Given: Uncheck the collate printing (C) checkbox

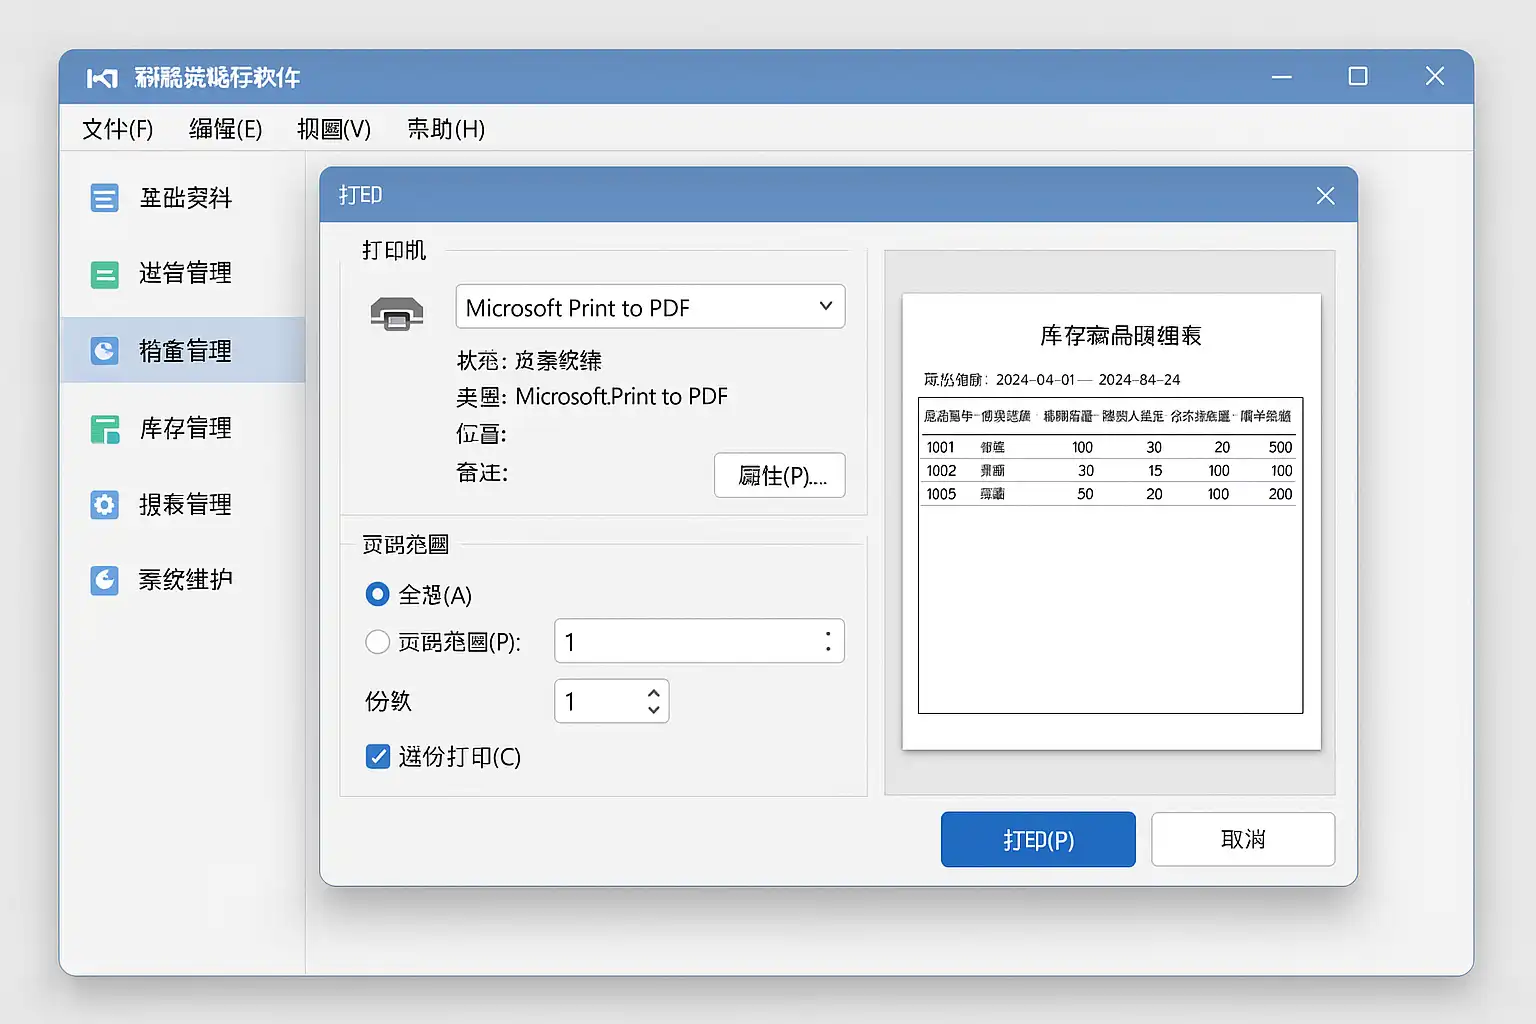Looking at the screenshot, I should point(378,757).
